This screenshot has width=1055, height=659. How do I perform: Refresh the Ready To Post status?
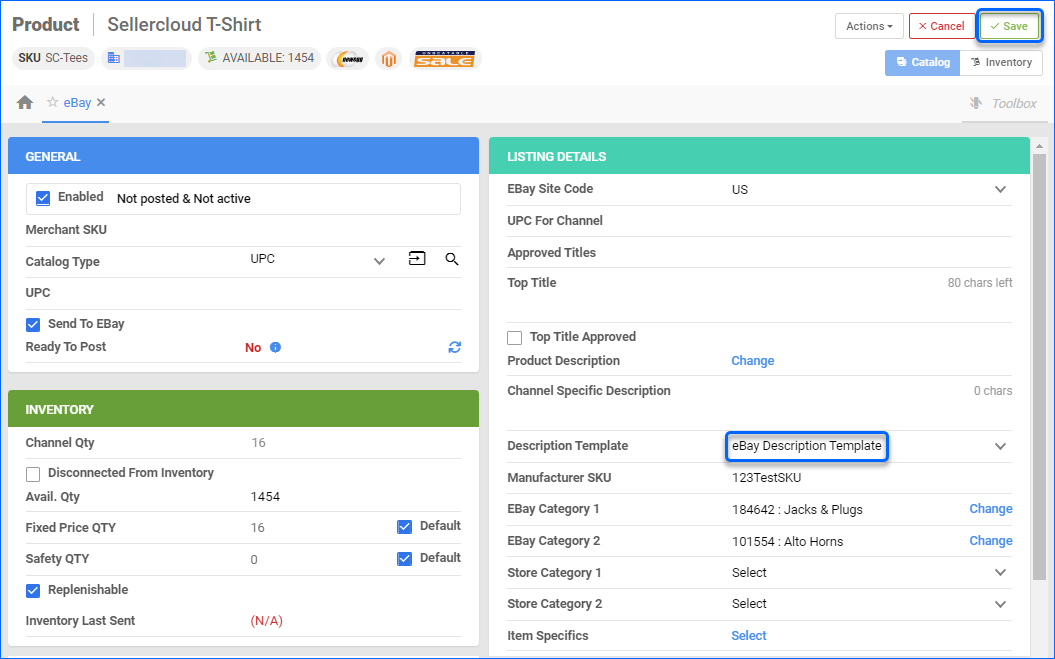pos(455,347)
